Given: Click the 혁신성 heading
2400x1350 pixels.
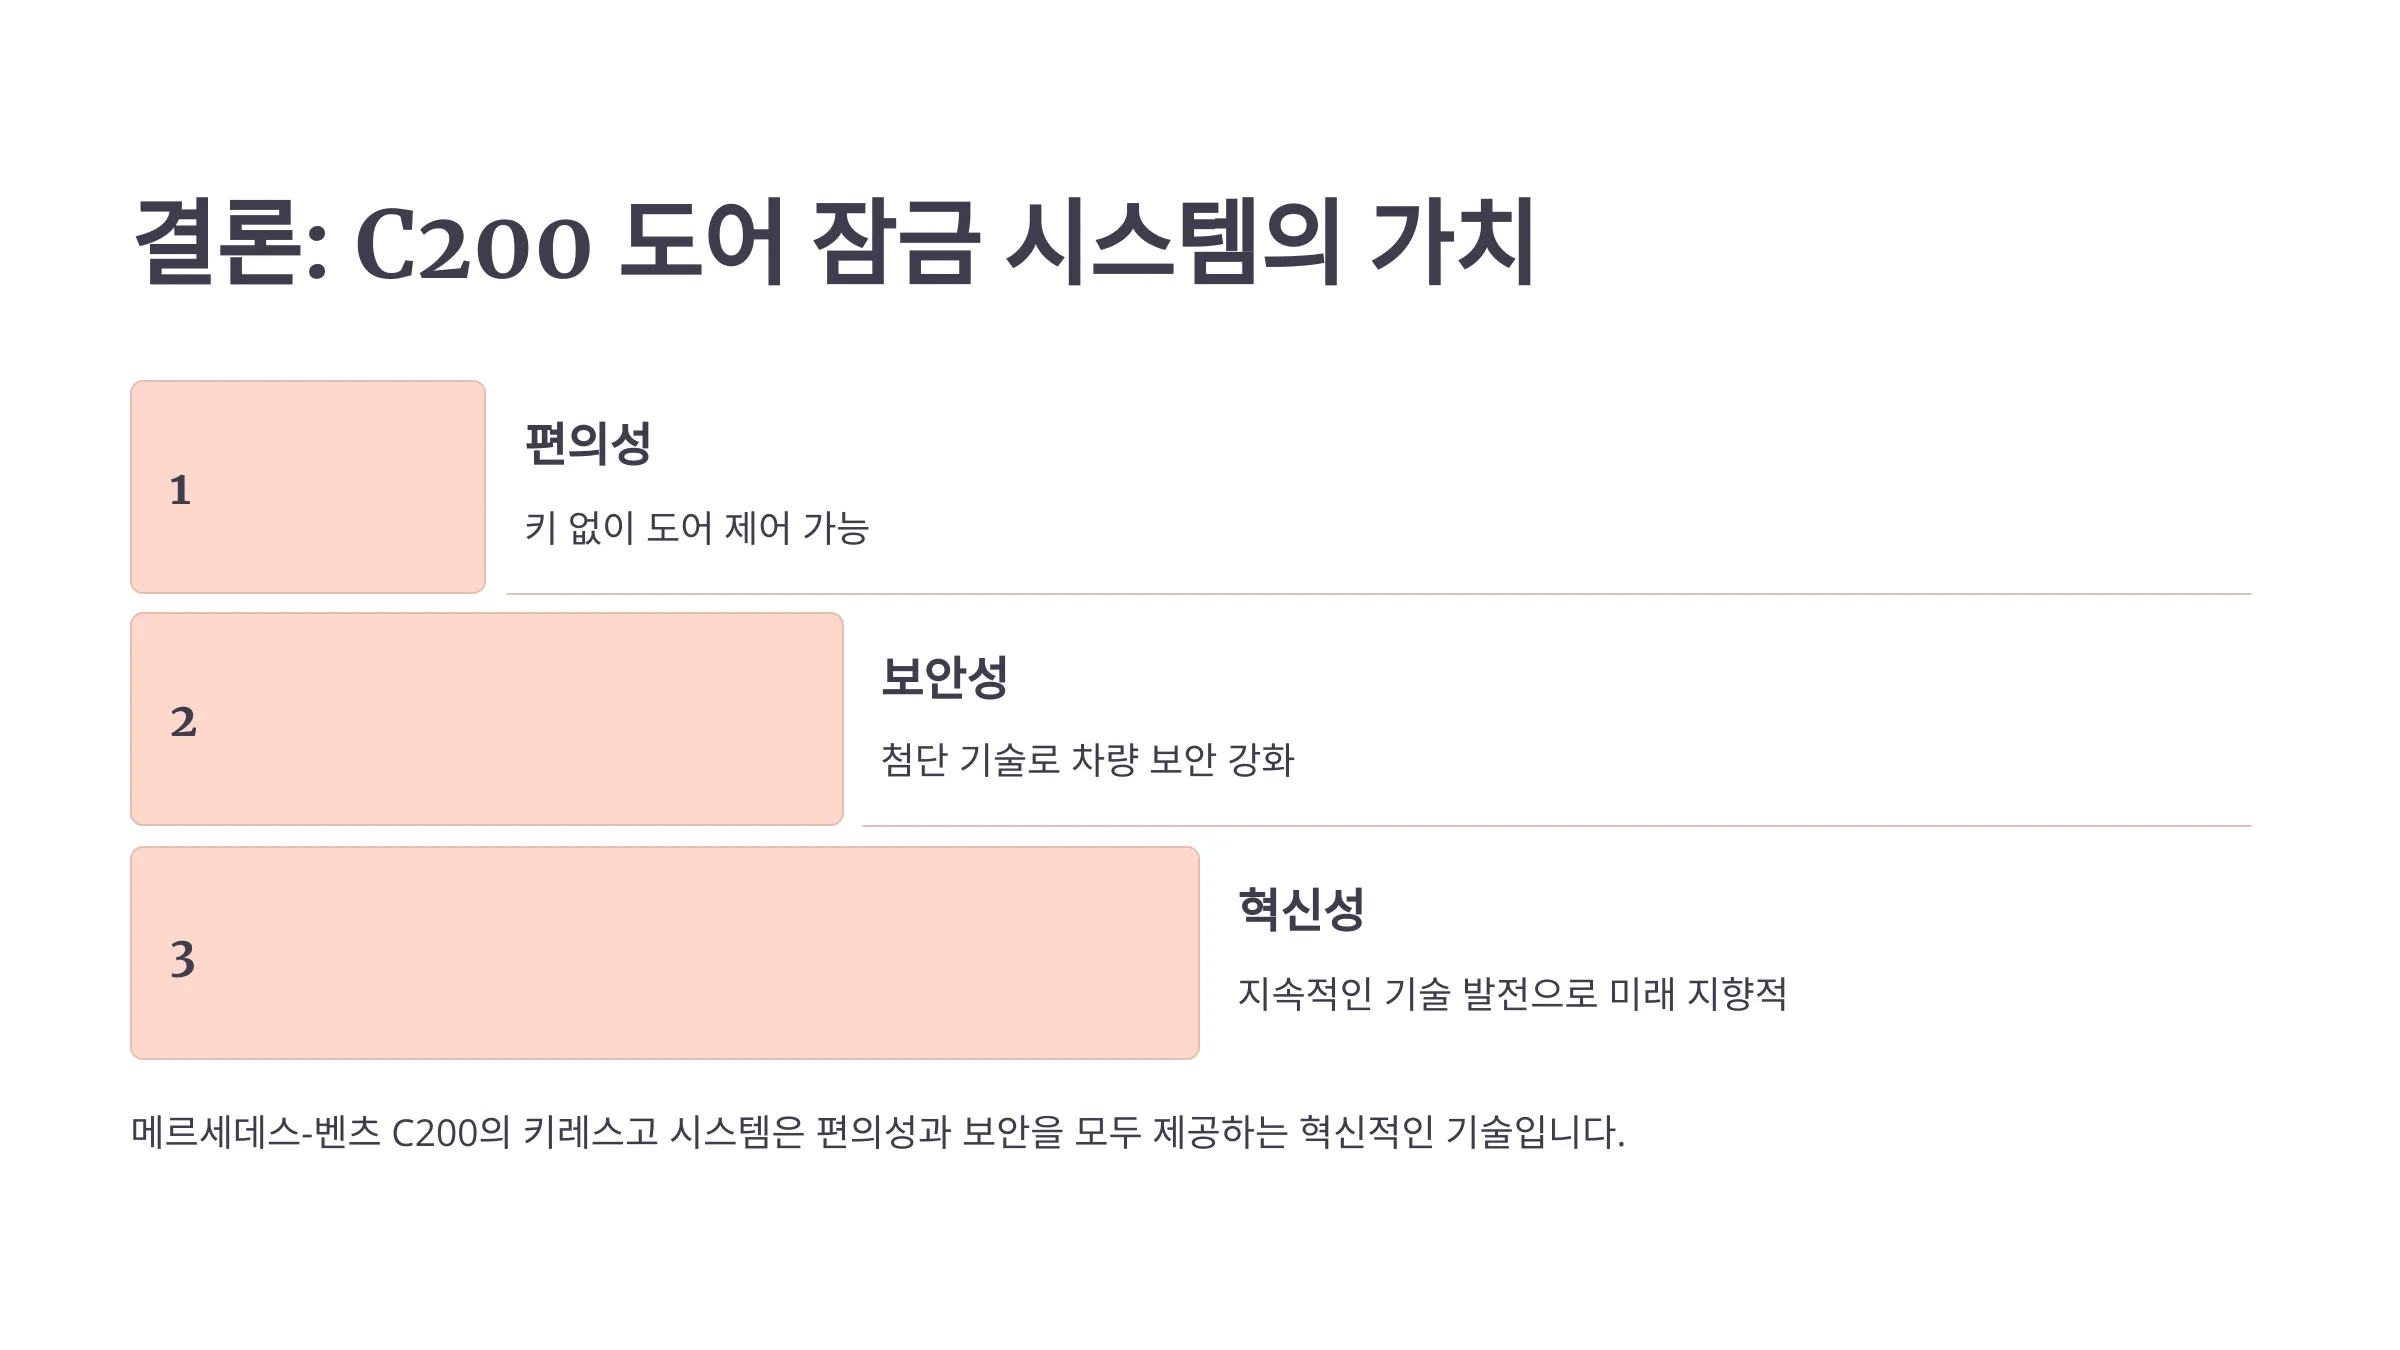Looking at the screenshot, I should click(1301, 910).
